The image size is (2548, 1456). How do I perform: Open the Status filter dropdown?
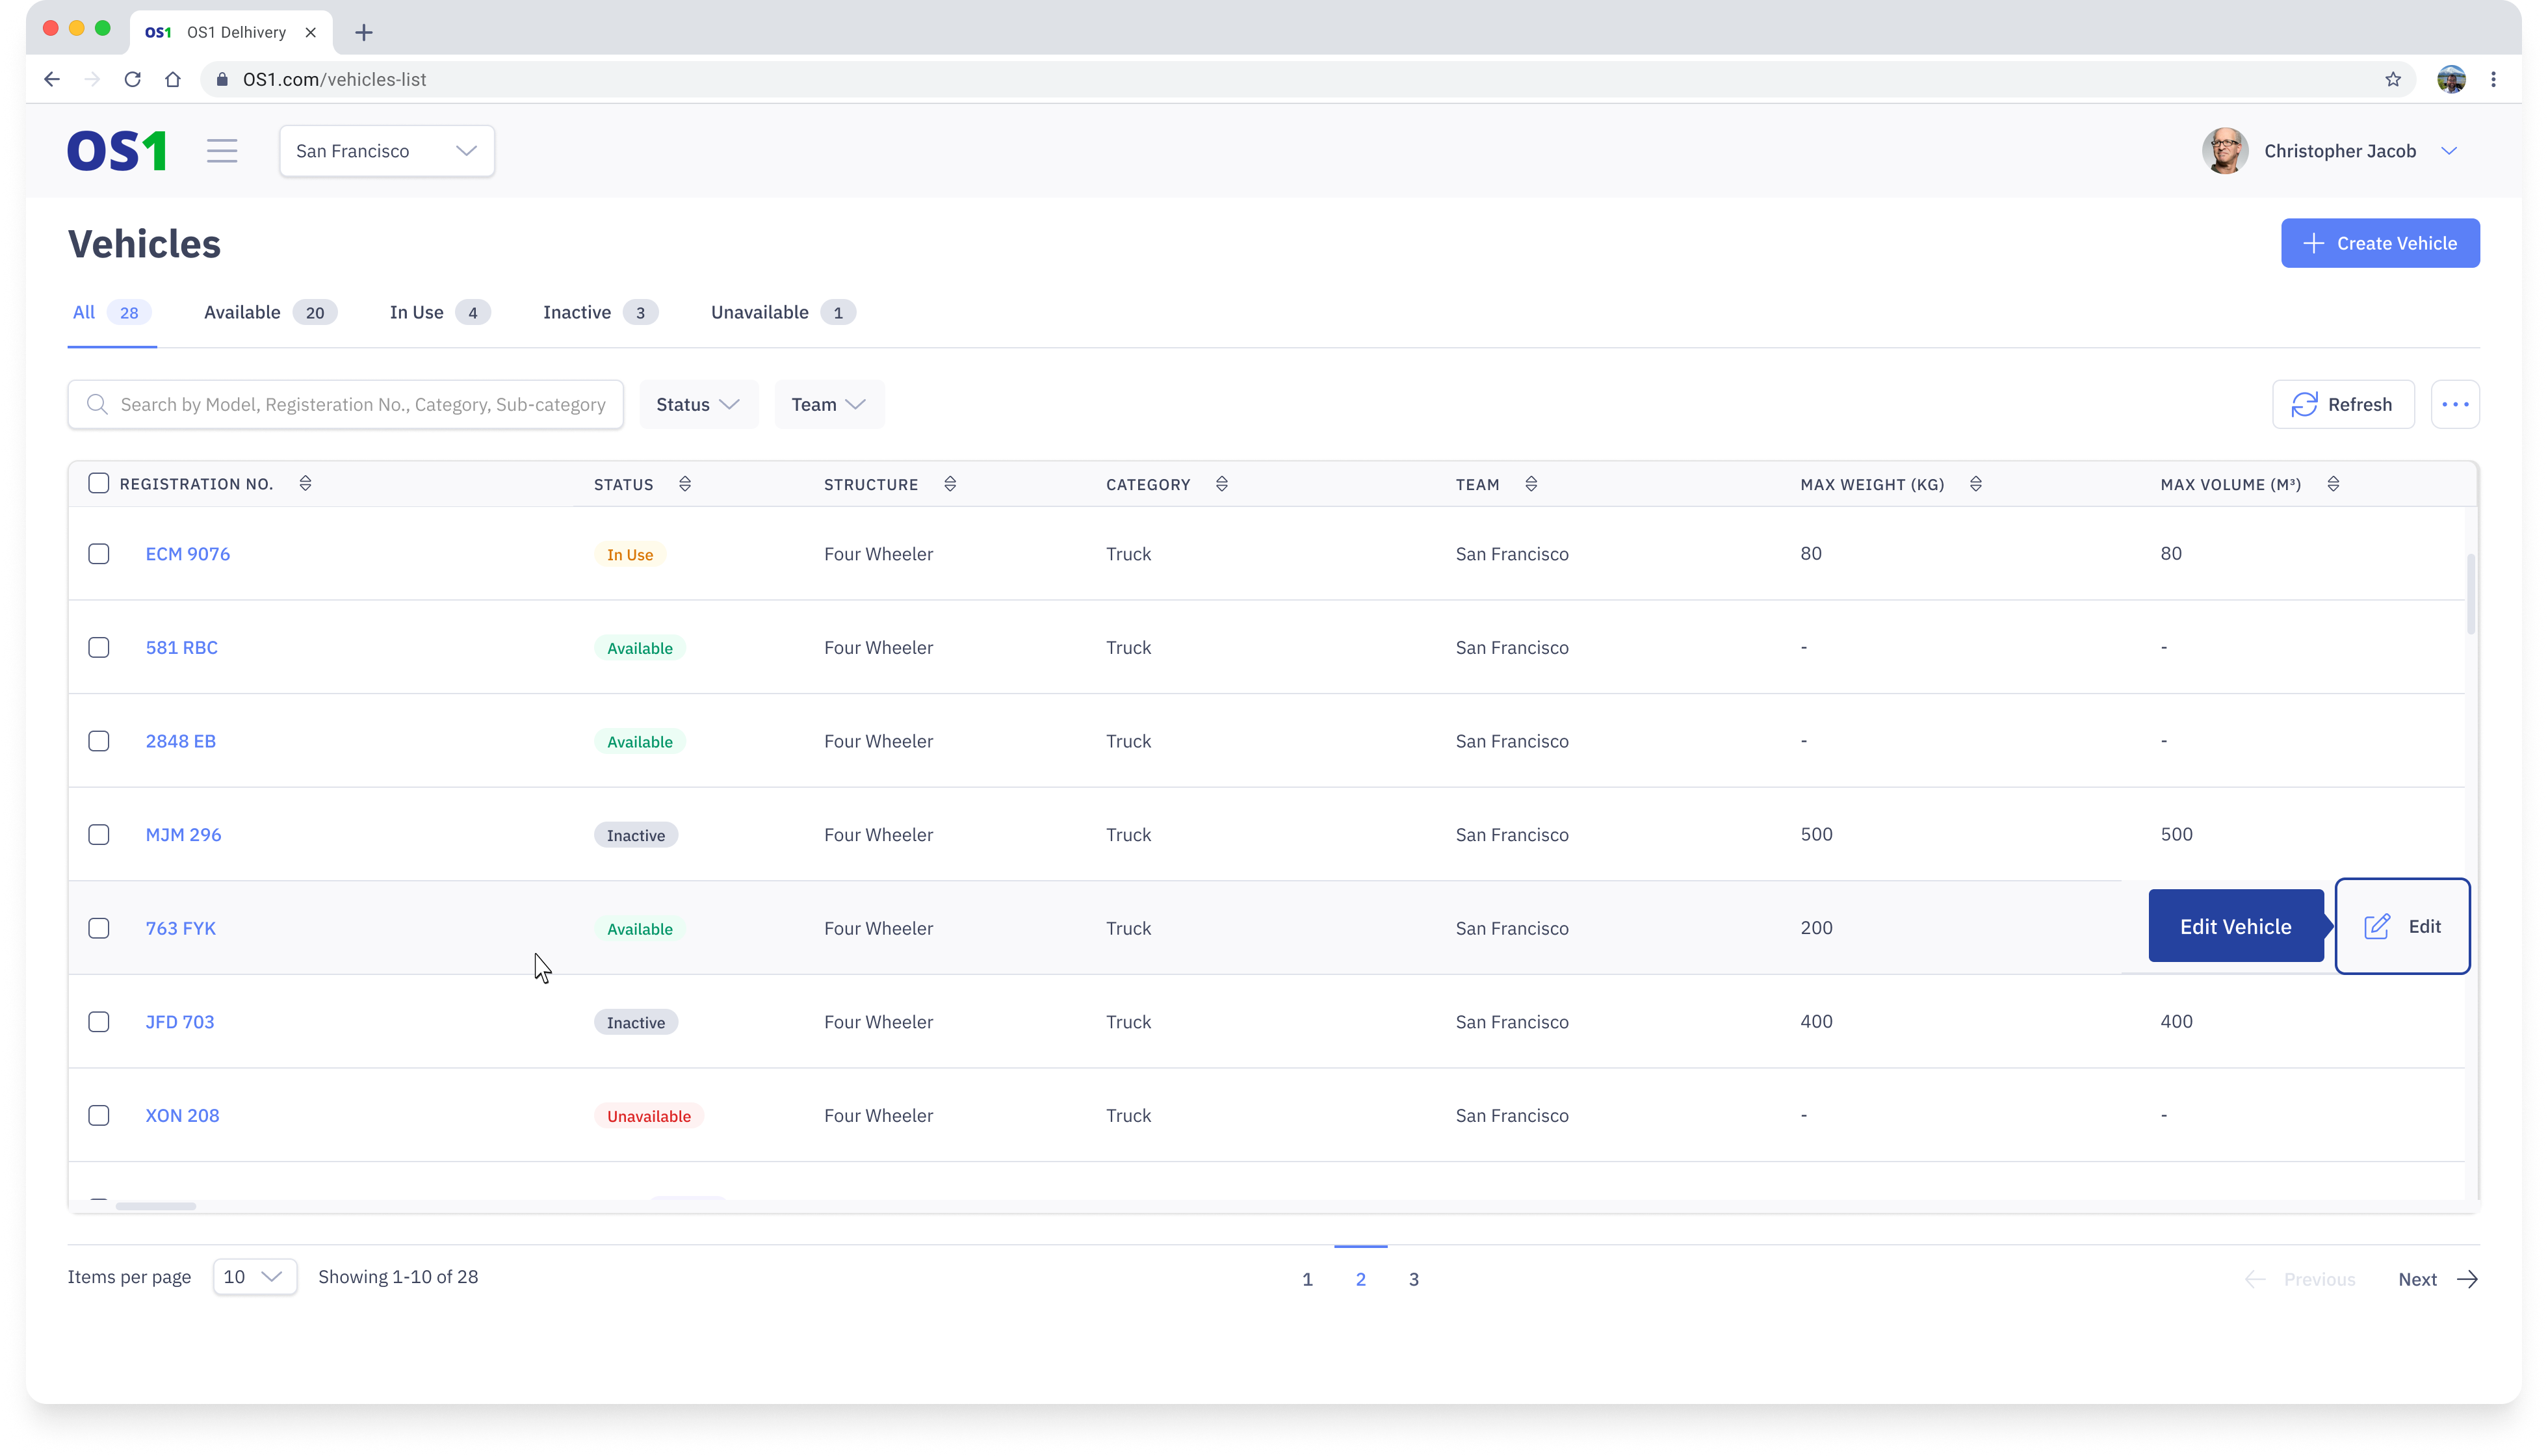pos(698,404)
